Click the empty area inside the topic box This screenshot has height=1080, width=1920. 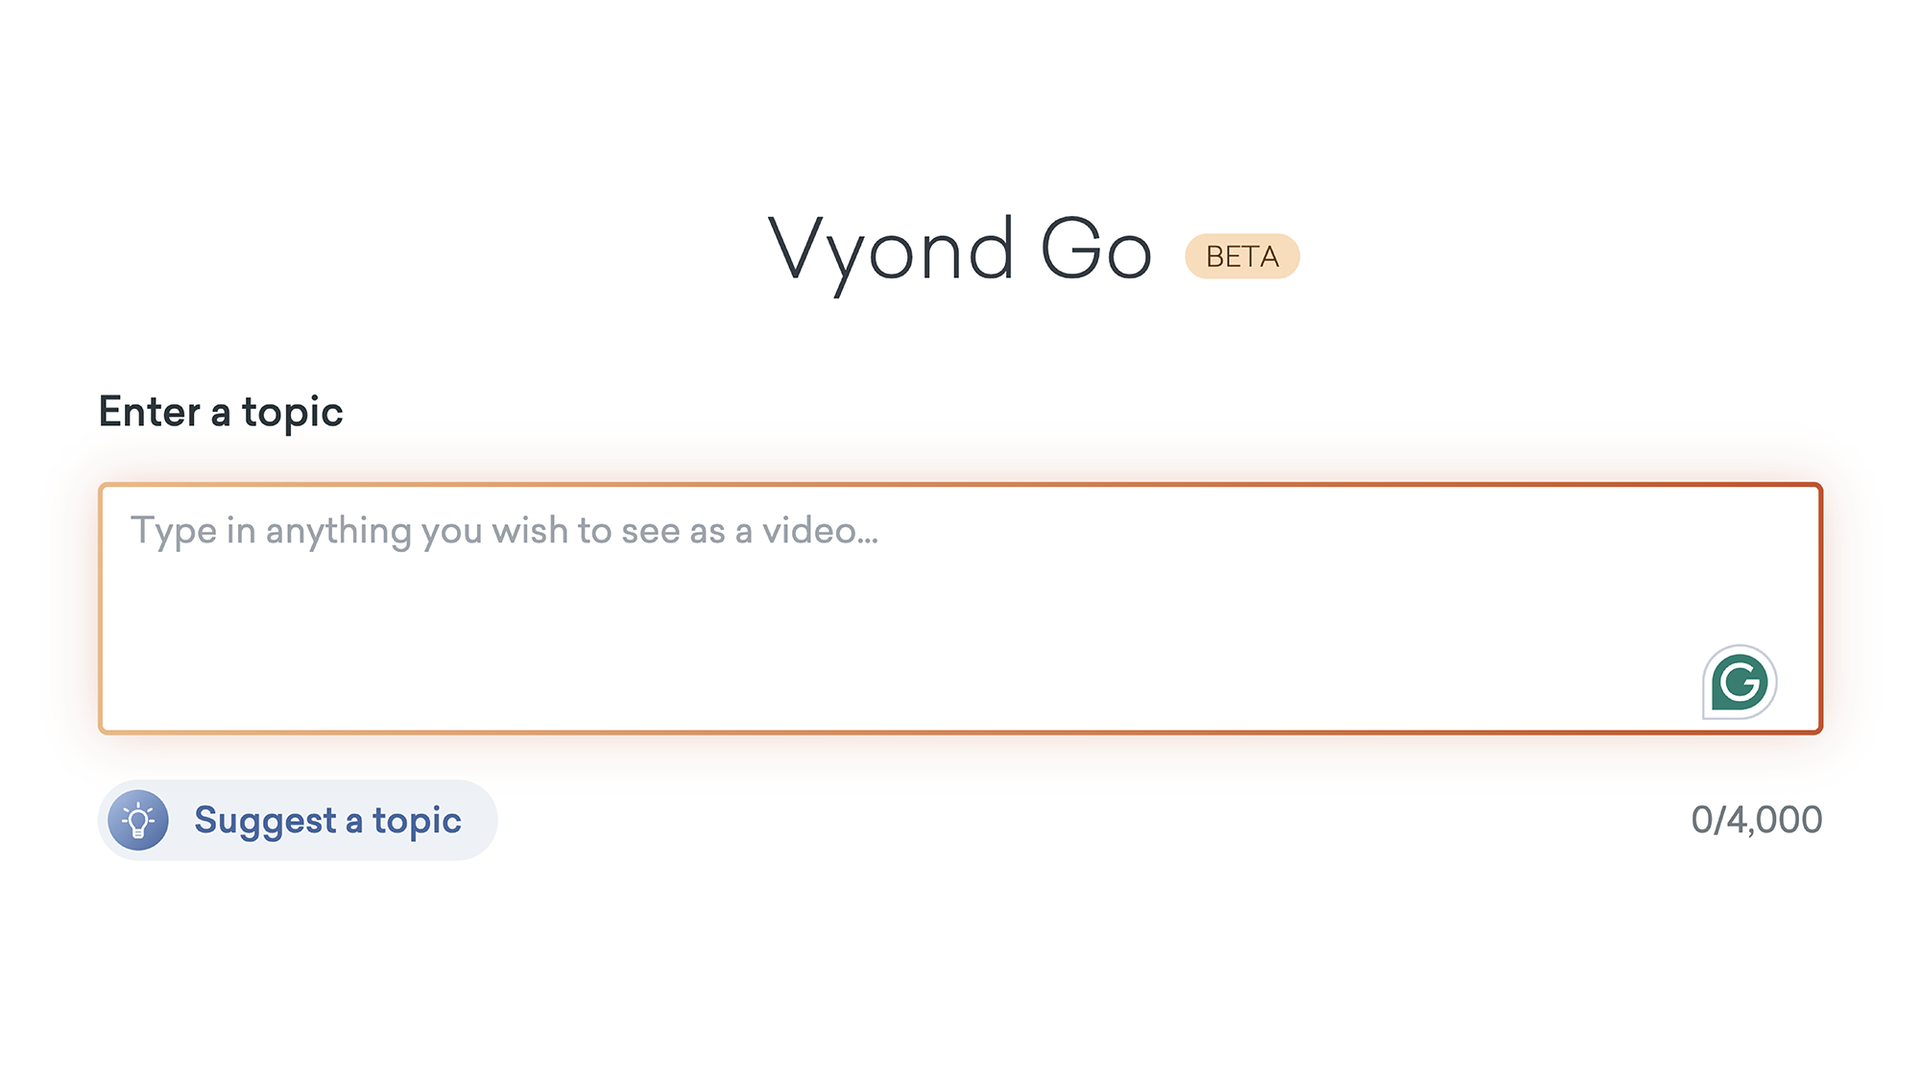pos(900,650)
